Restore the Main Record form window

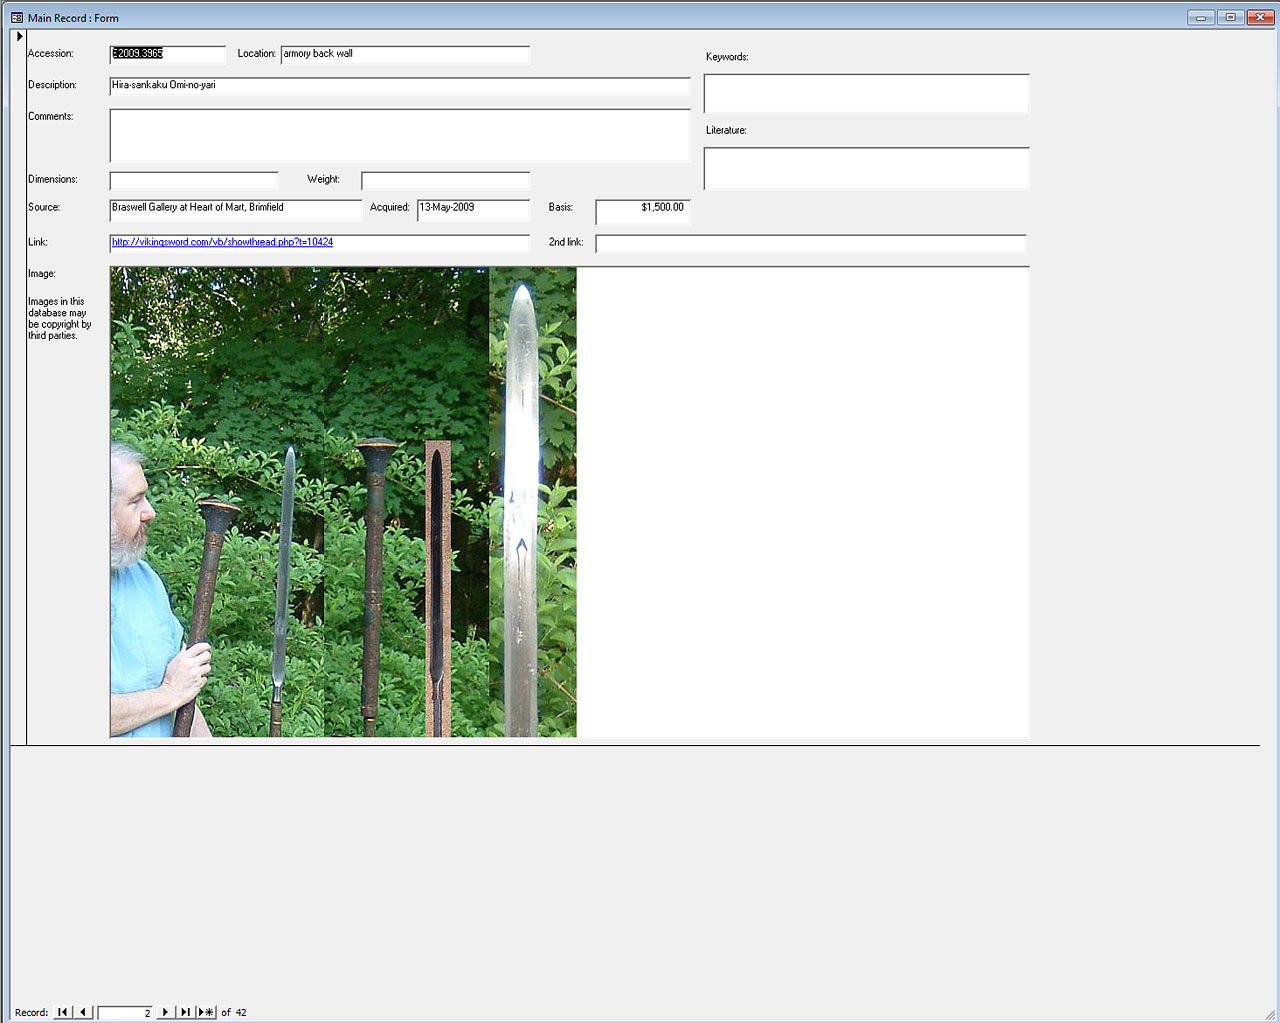click(x=1231, y=17)
